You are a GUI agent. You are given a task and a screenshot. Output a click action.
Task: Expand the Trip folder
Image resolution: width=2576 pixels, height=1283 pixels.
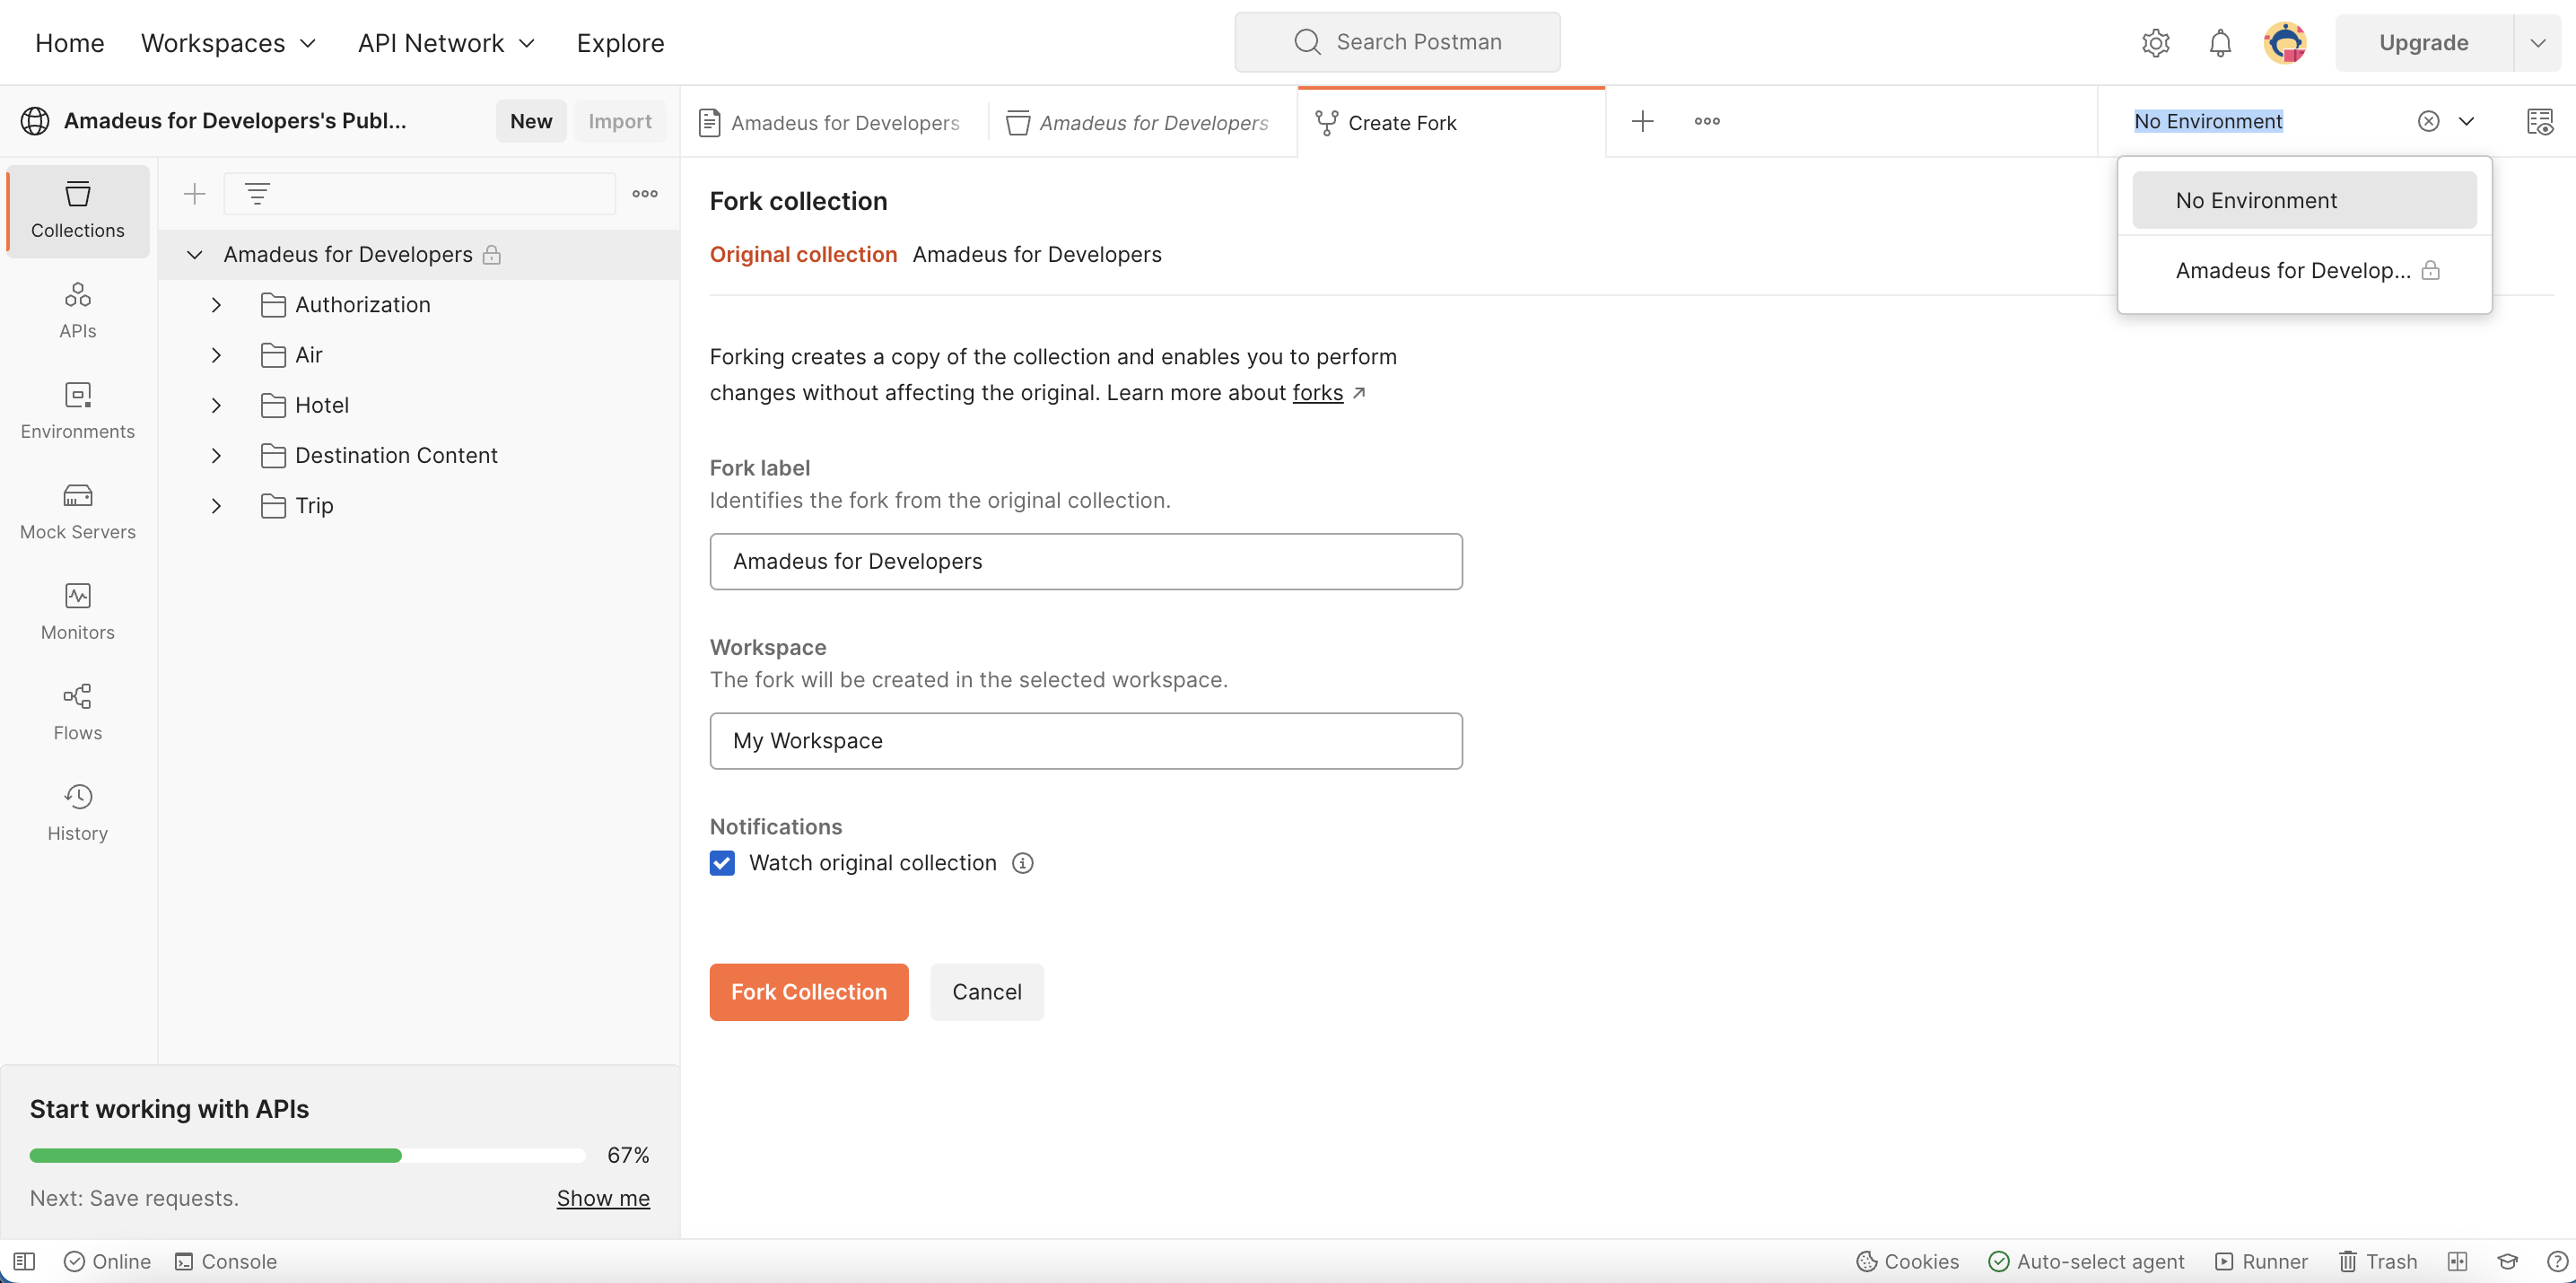(x=216, y=506)
